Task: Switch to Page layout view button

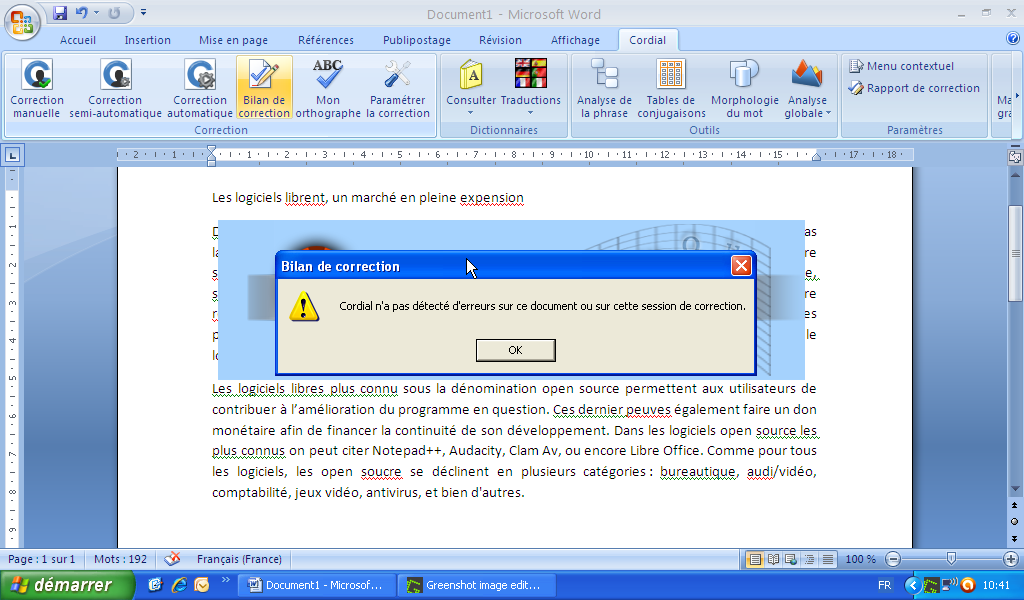Action: [x=755, y=559]
